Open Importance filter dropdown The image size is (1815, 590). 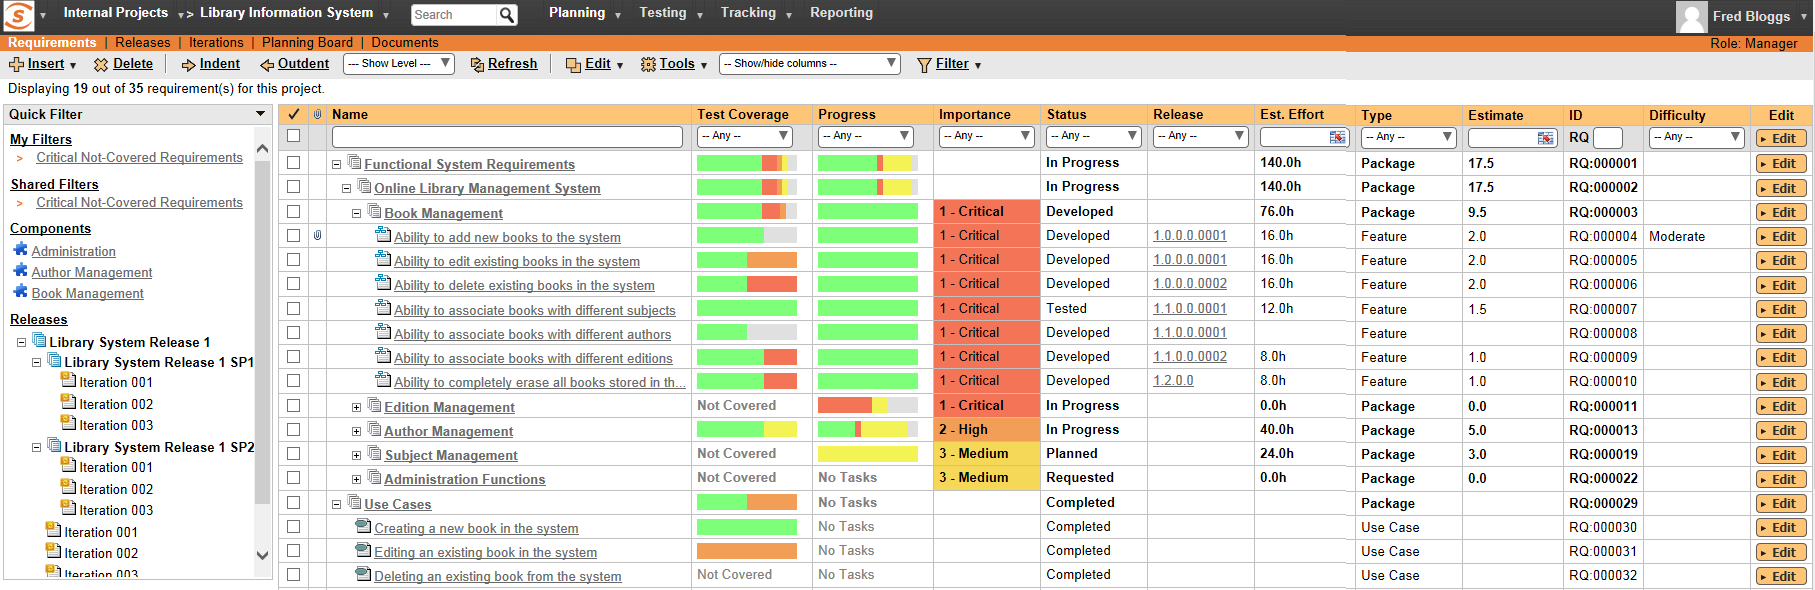pyautogui.click(x=987, y=136)
